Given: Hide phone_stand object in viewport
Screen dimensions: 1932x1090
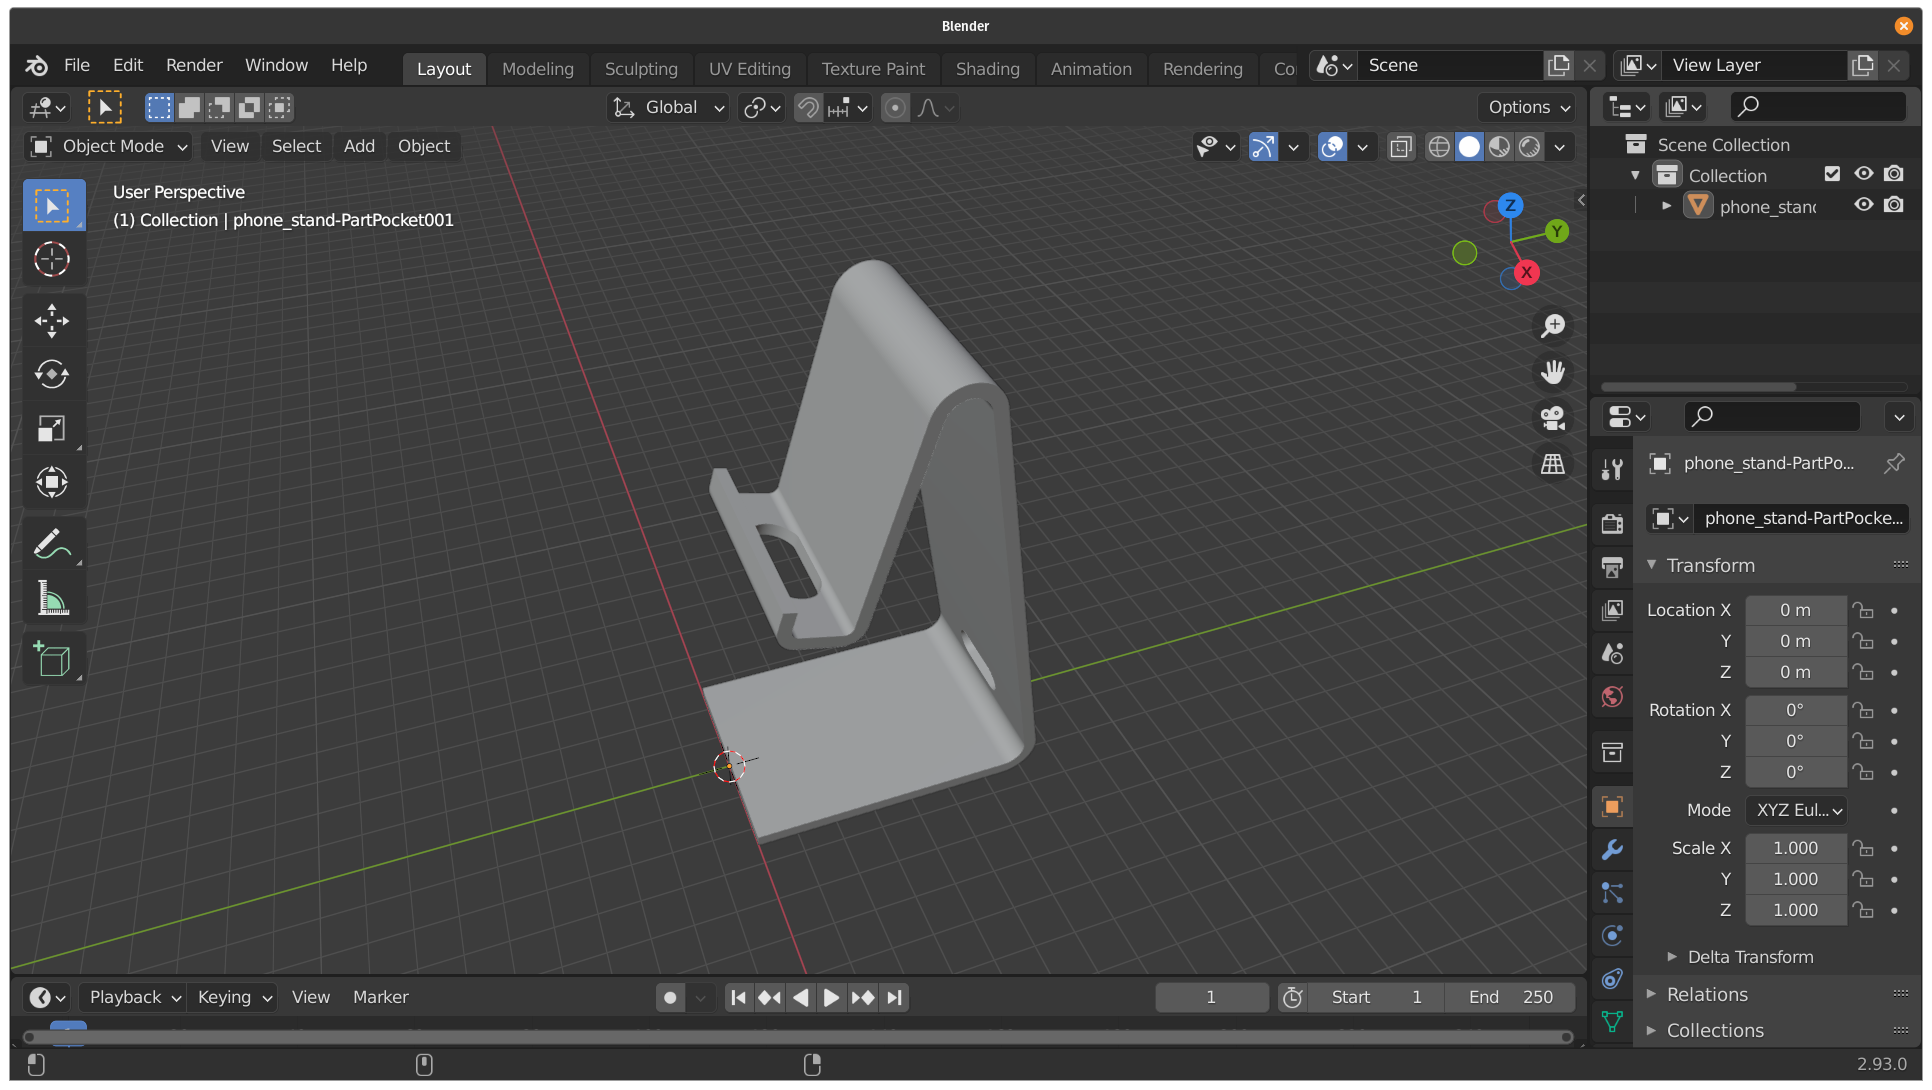Looking at the screenshot, I should pyautogui.click(x=1863, y=205).
